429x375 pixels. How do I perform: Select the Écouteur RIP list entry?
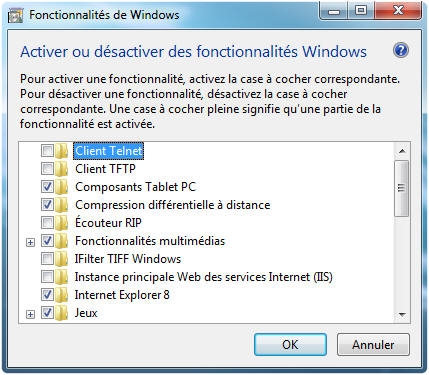coord(108,223)
